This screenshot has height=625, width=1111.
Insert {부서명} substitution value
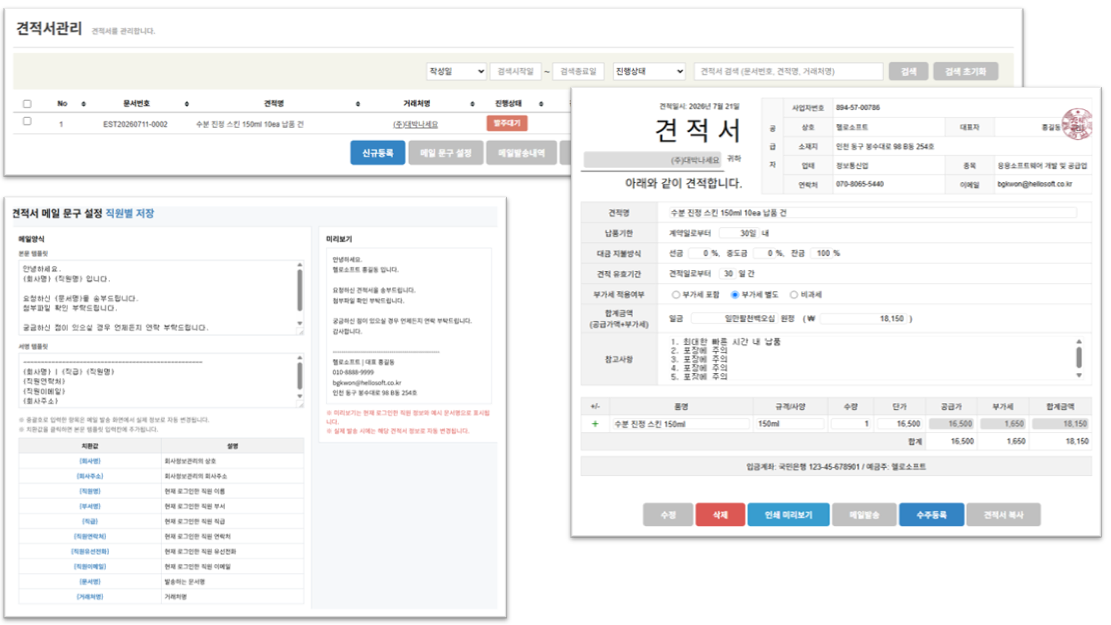[90, 506]
